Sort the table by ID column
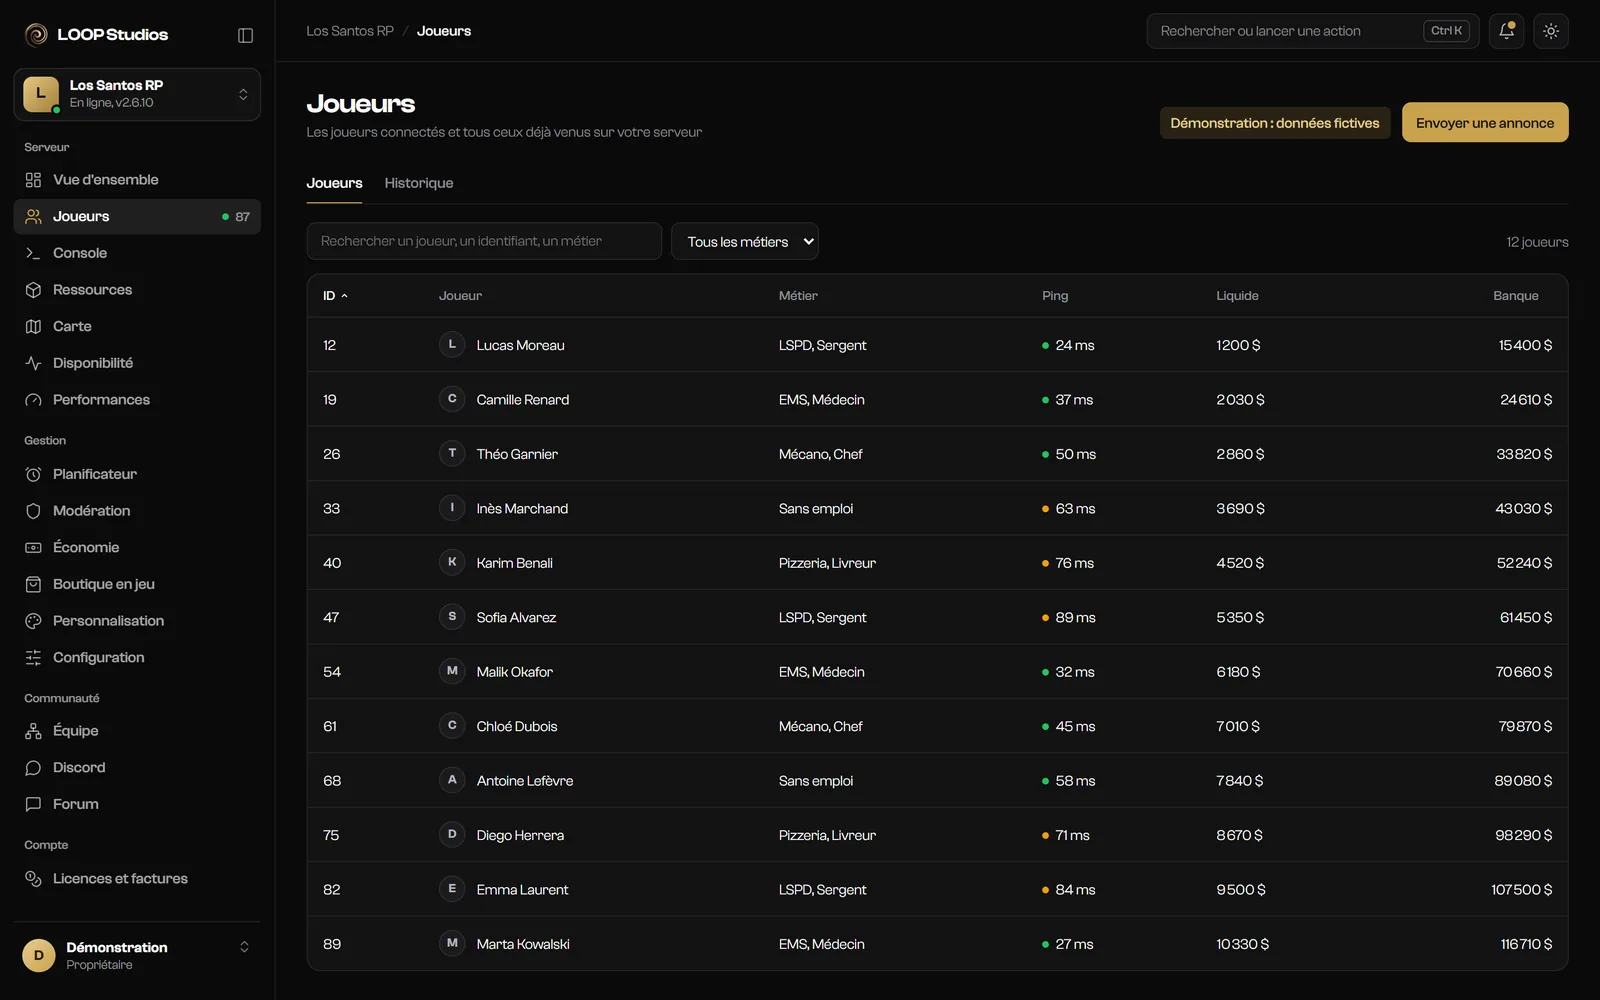Screen dimensions: 1600x1000 tap(335, 296)
